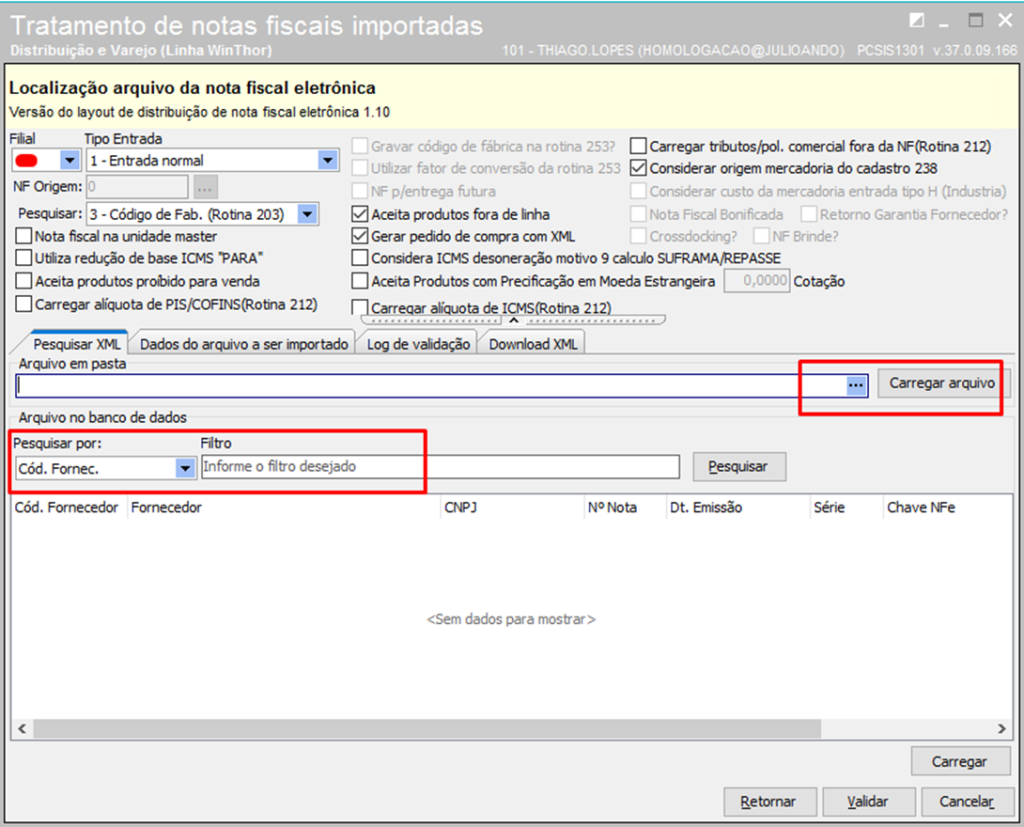
Task: Open the Log de validação tab
Action: click(x=418, y=344)
